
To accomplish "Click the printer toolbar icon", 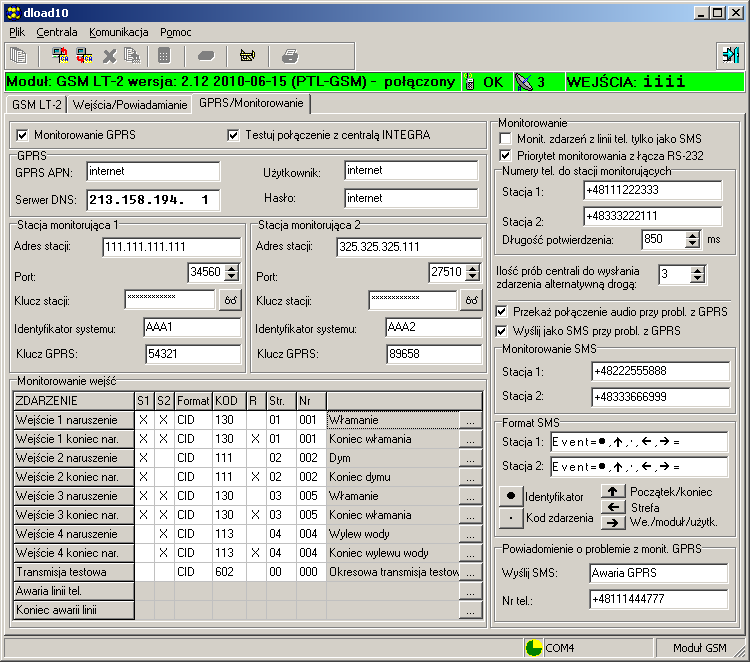I will [x=290, y=56].
